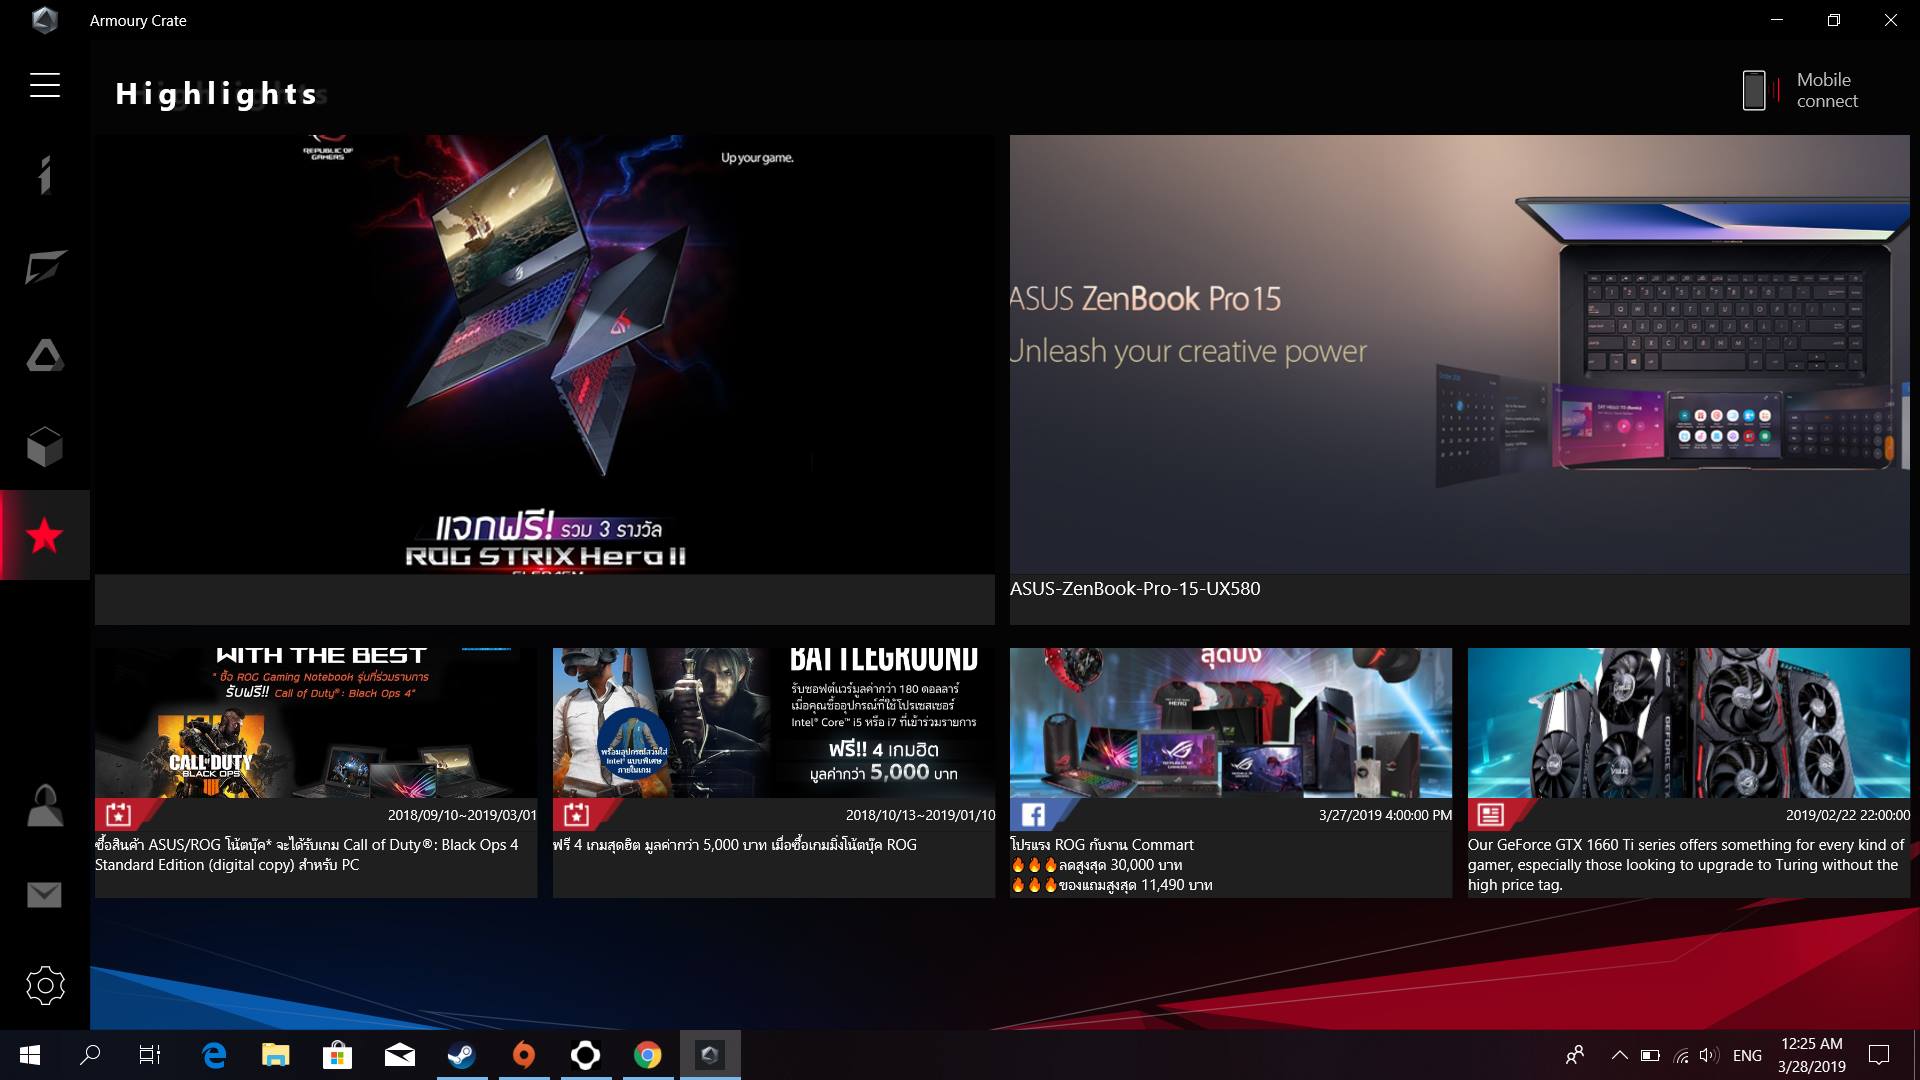This screenshot has width=1920, height=1080.
Task: Open the 5,000 baht free games description text
Action: pos(735,845)
